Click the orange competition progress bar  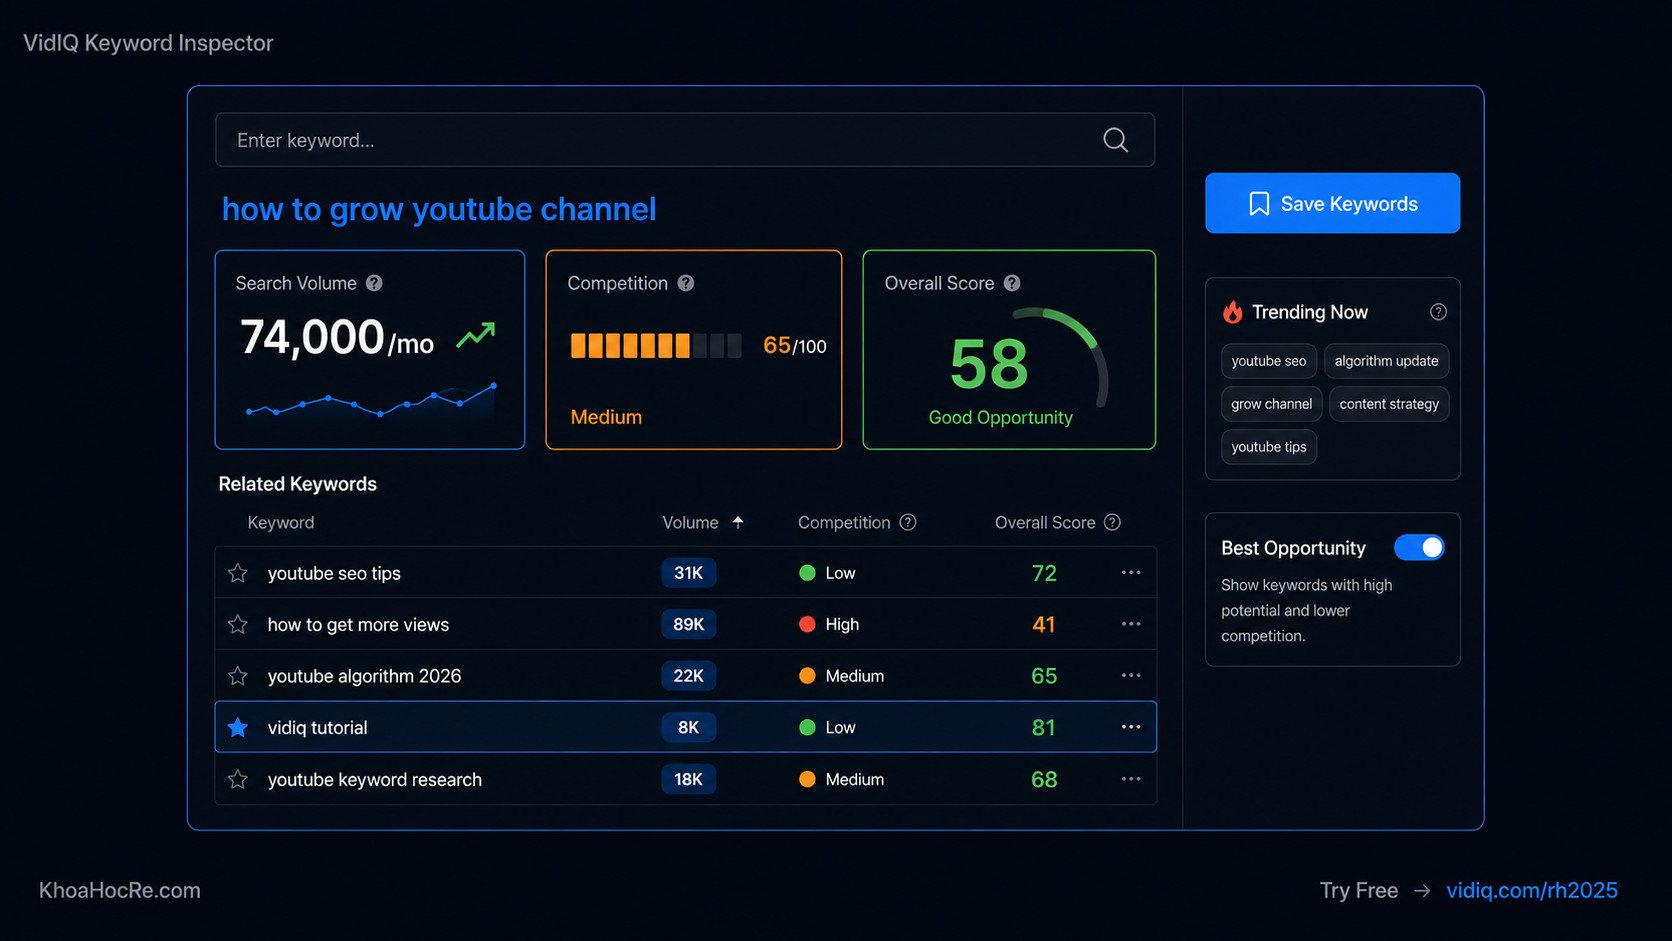point(656,346)
